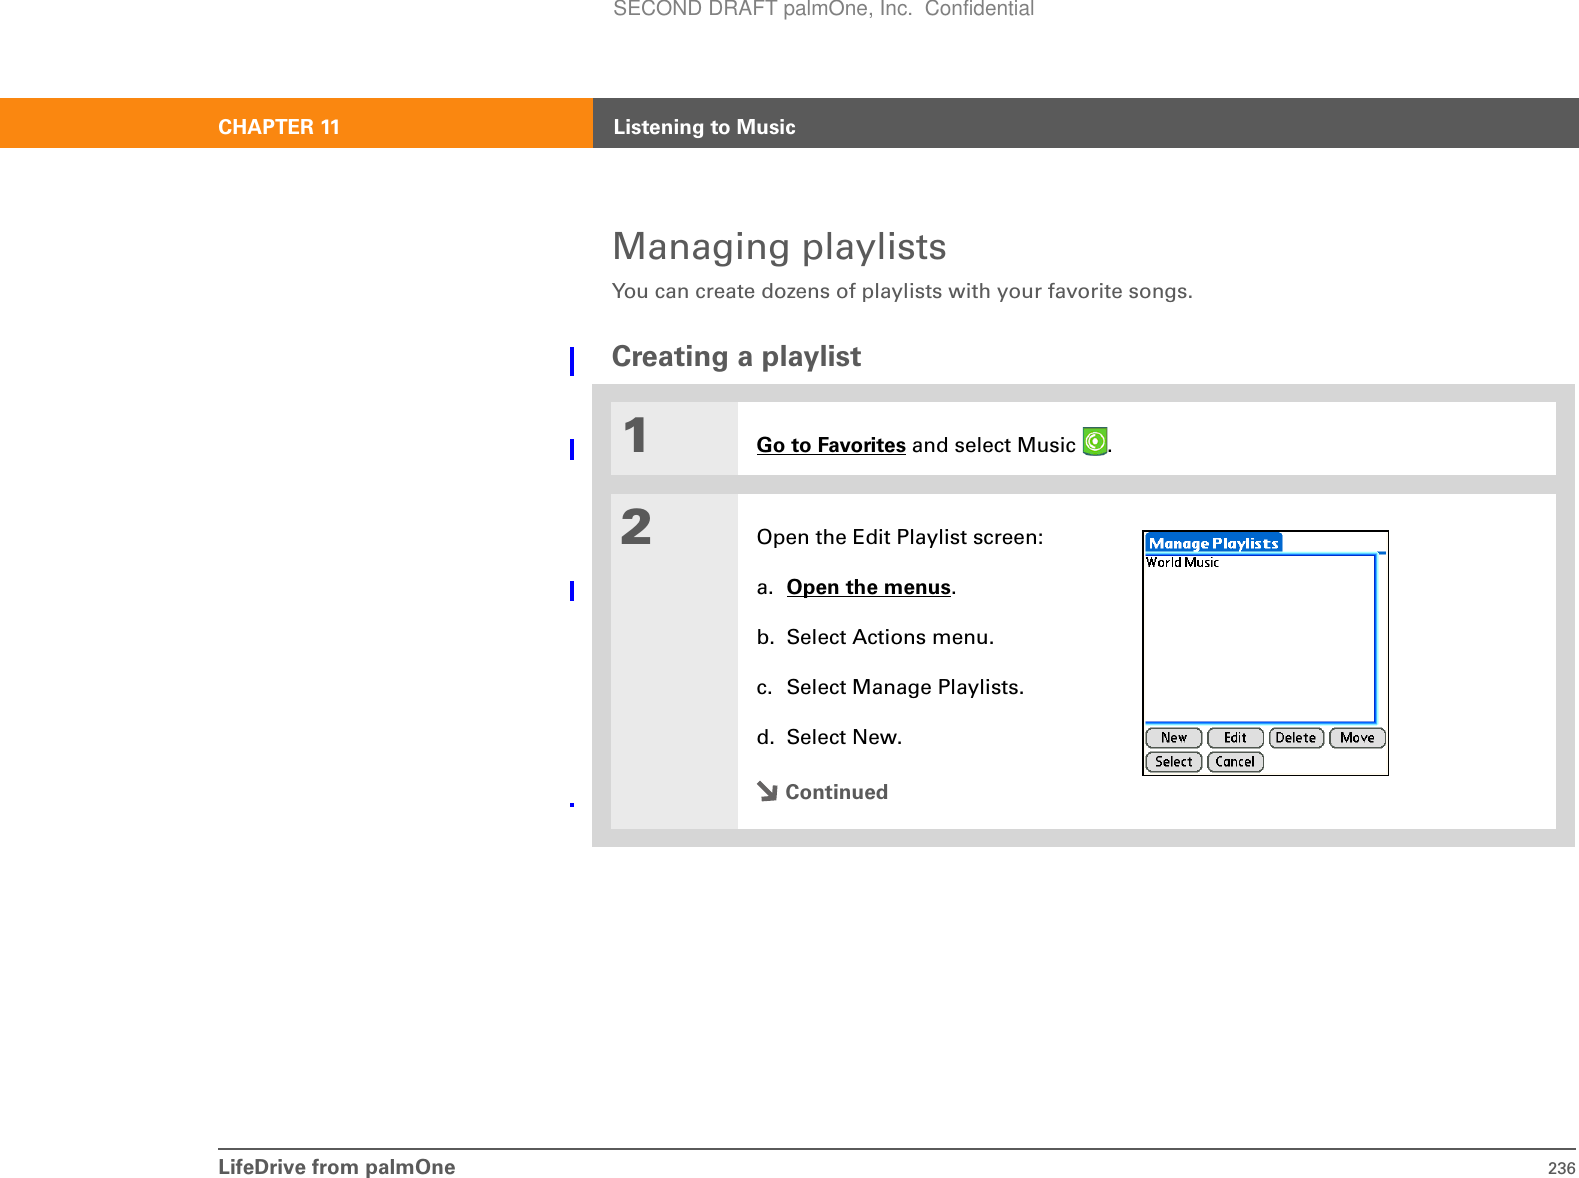Click the Move button in Manage Playlists
This screenshot has width=1579, height=1178.
click(x=1357, y=738)
